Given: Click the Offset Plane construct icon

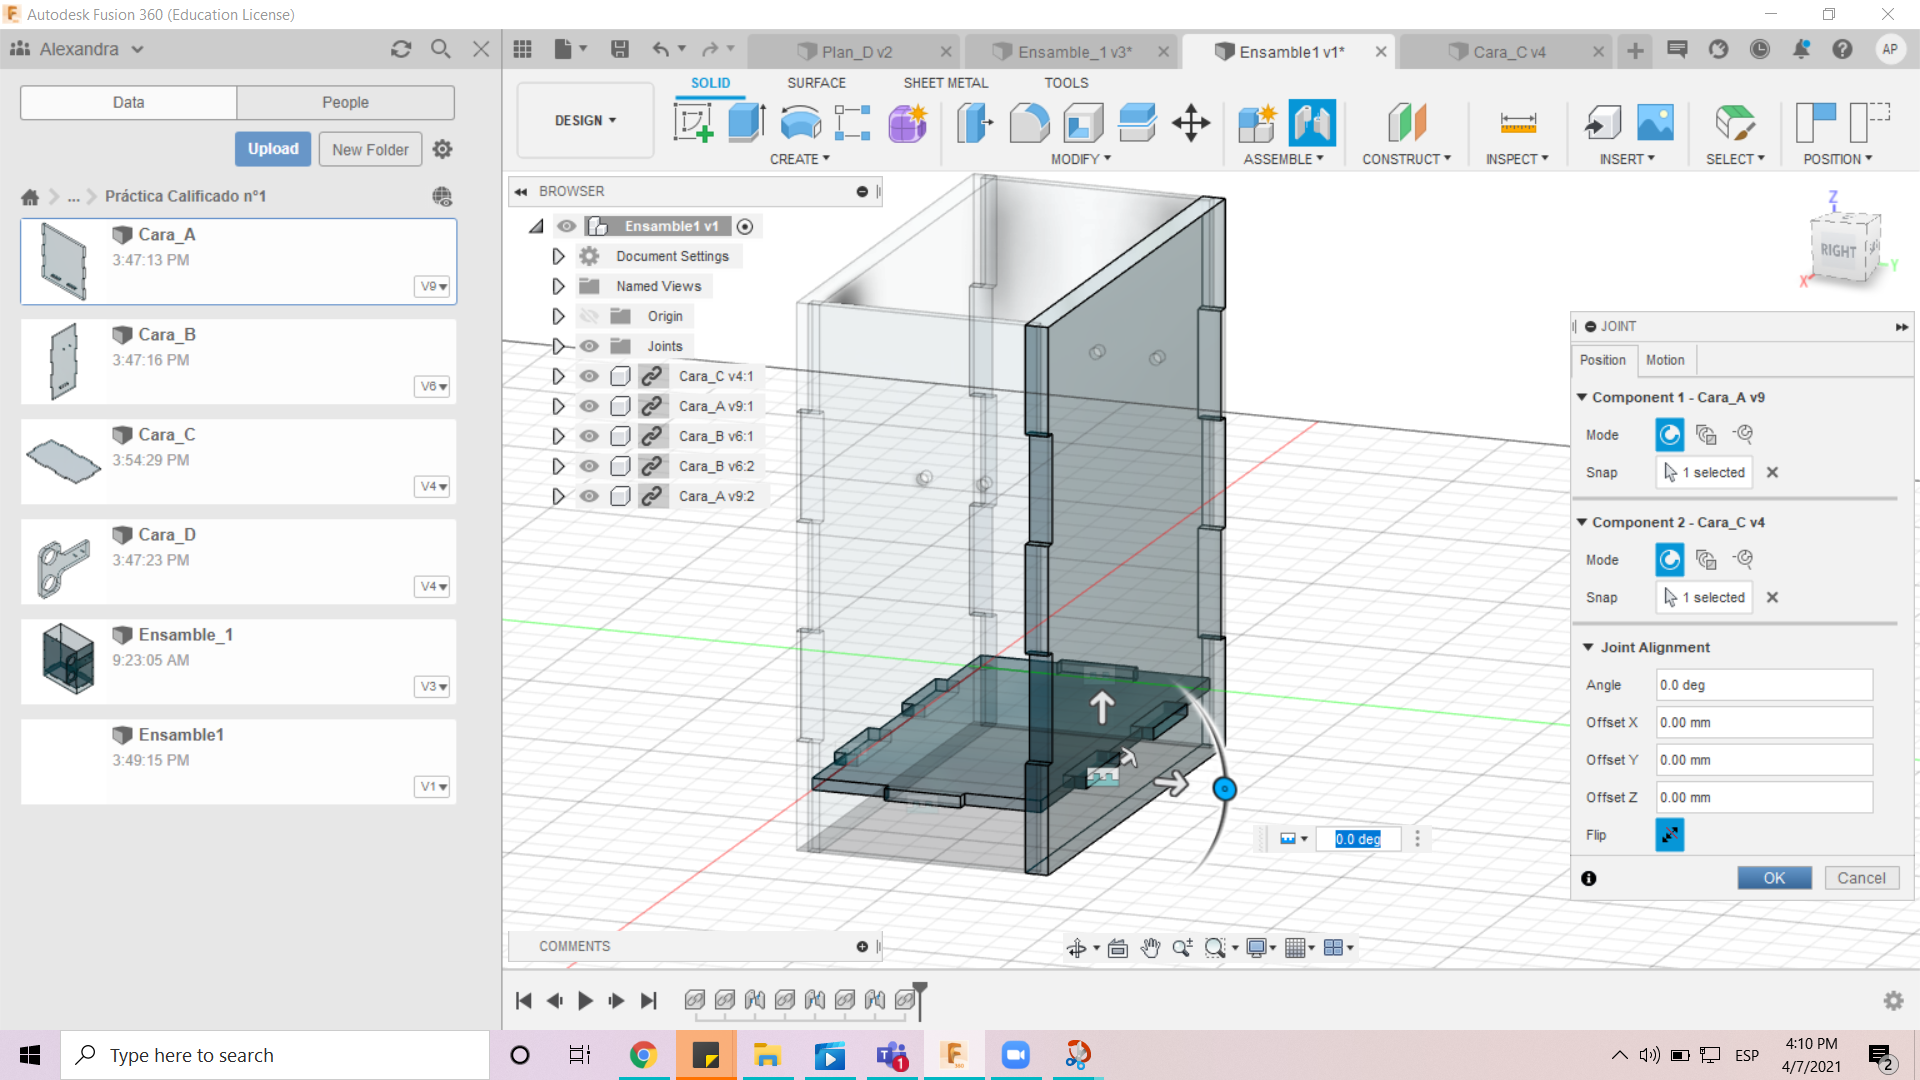Looking at the screenshot, I should 1407,123.
